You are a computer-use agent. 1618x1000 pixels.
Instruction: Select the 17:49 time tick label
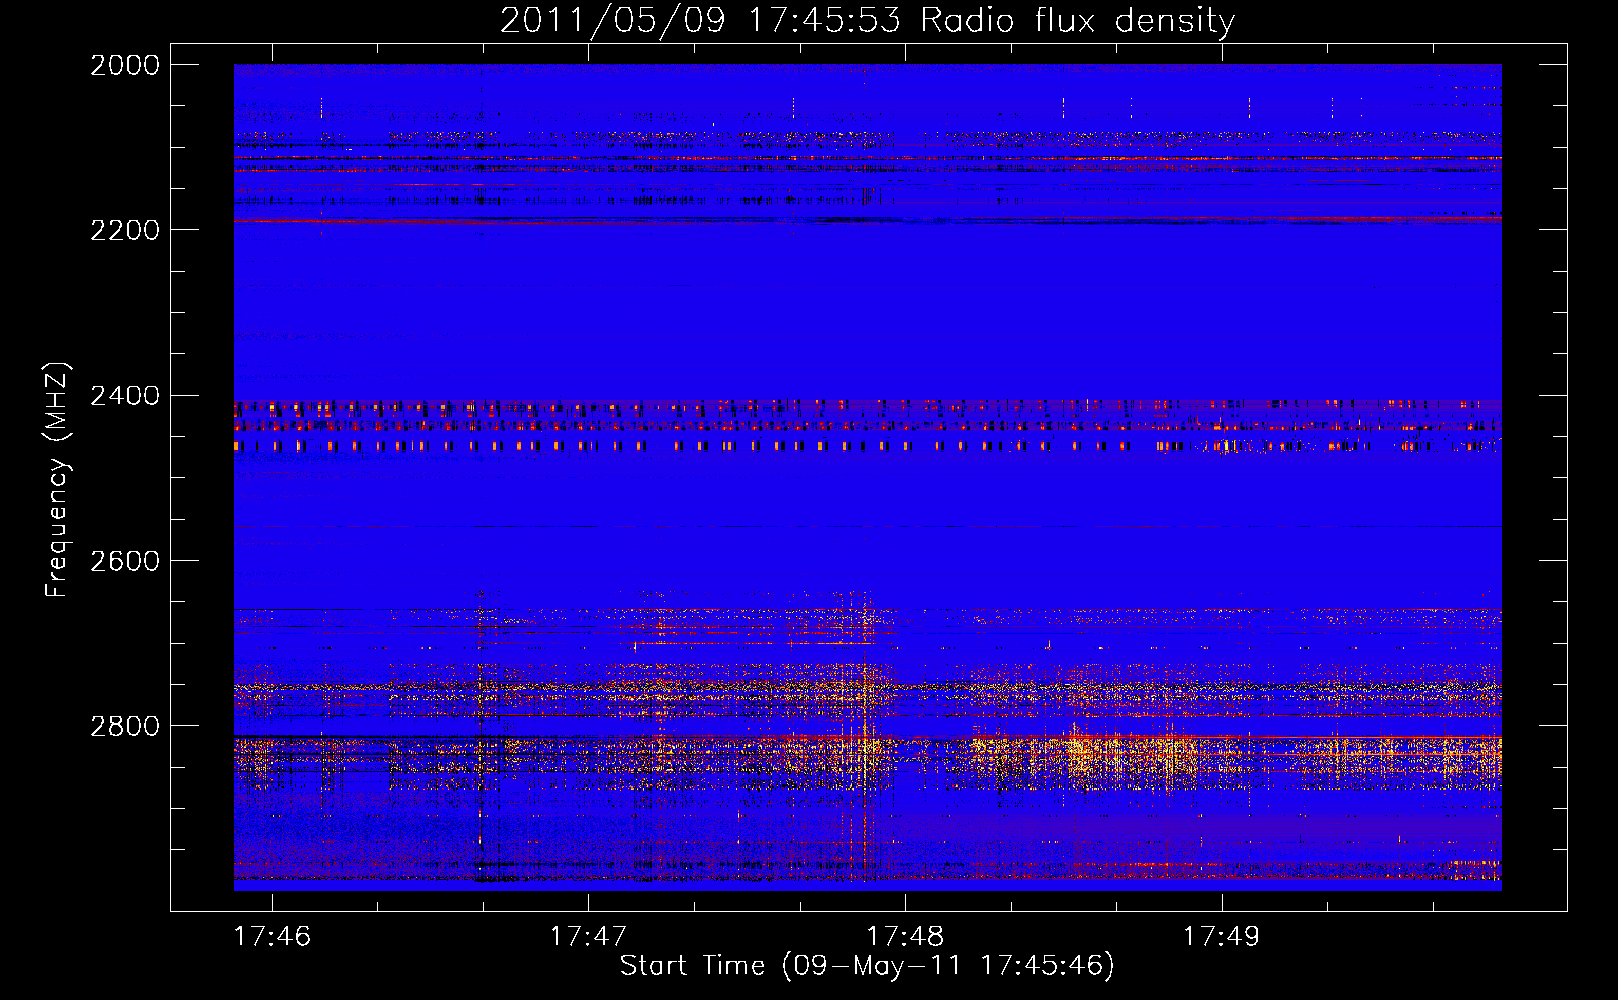(1221, 936)
